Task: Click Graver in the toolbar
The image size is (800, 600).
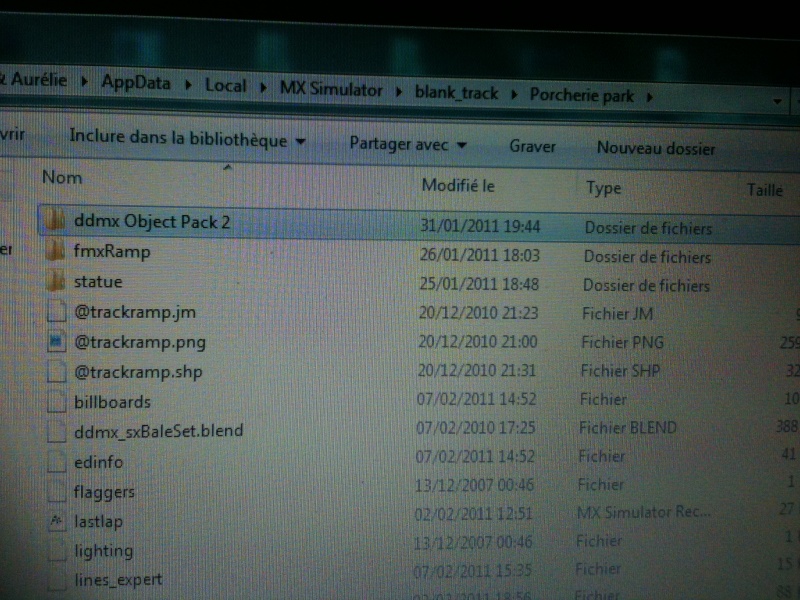Action: (532, 146)
